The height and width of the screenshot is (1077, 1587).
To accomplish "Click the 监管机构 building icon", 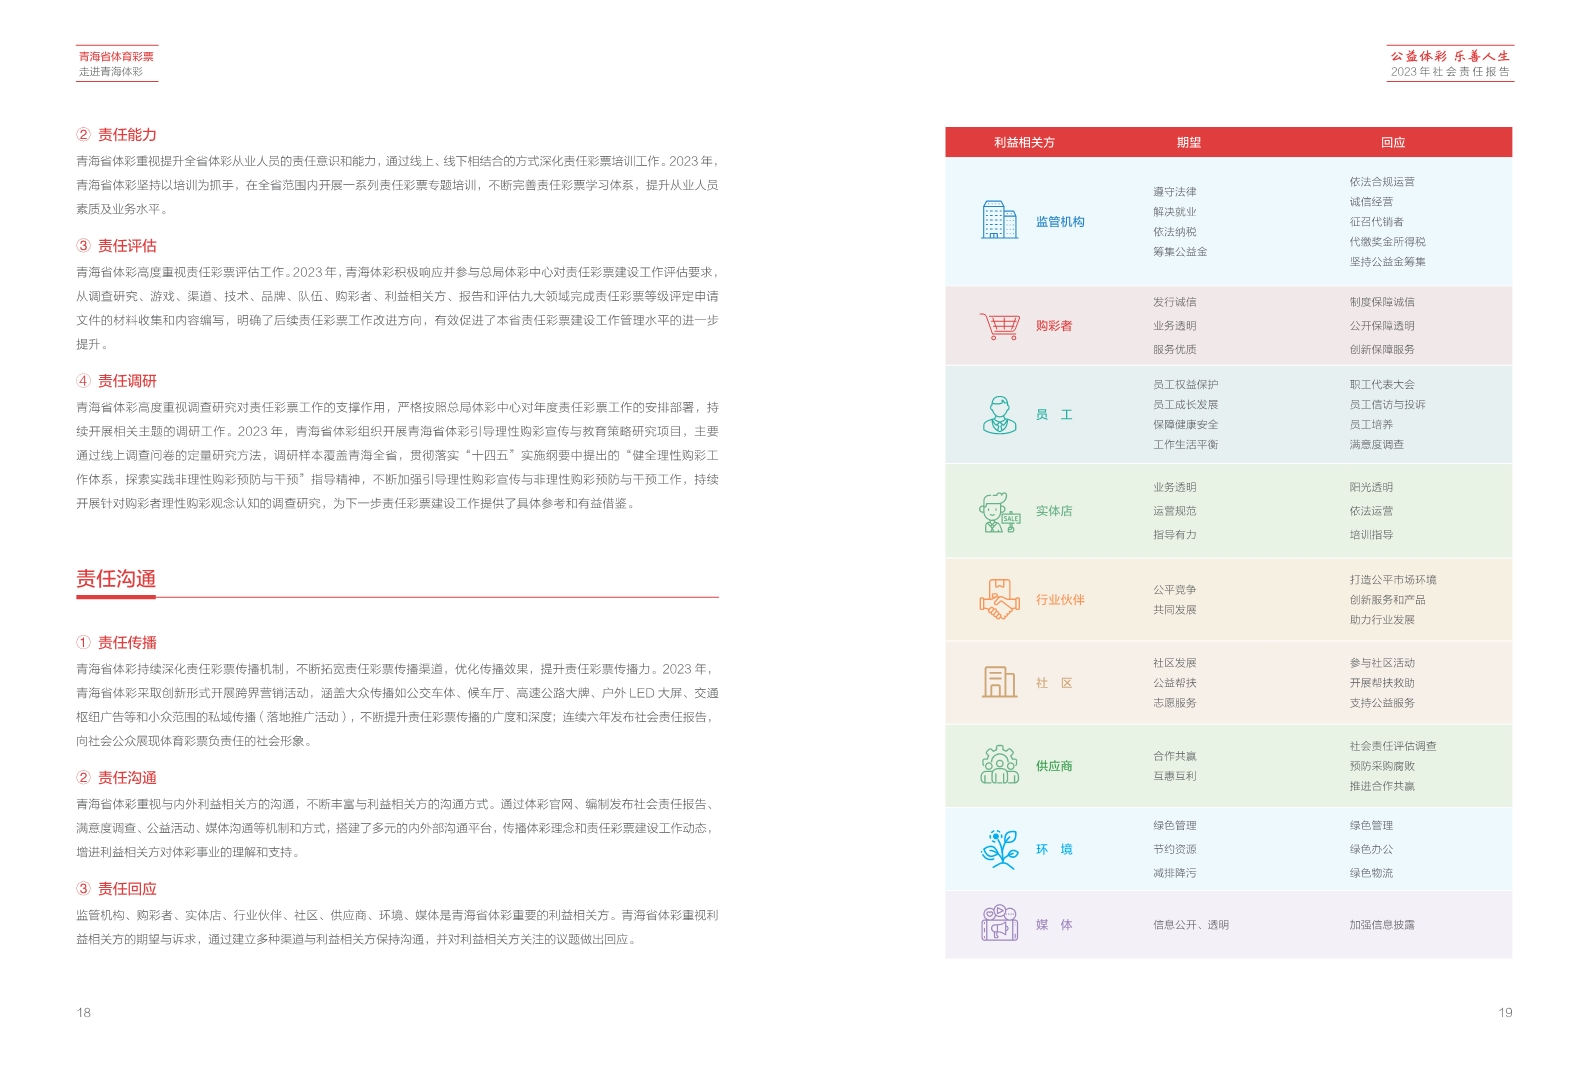I will pos(999,221).
